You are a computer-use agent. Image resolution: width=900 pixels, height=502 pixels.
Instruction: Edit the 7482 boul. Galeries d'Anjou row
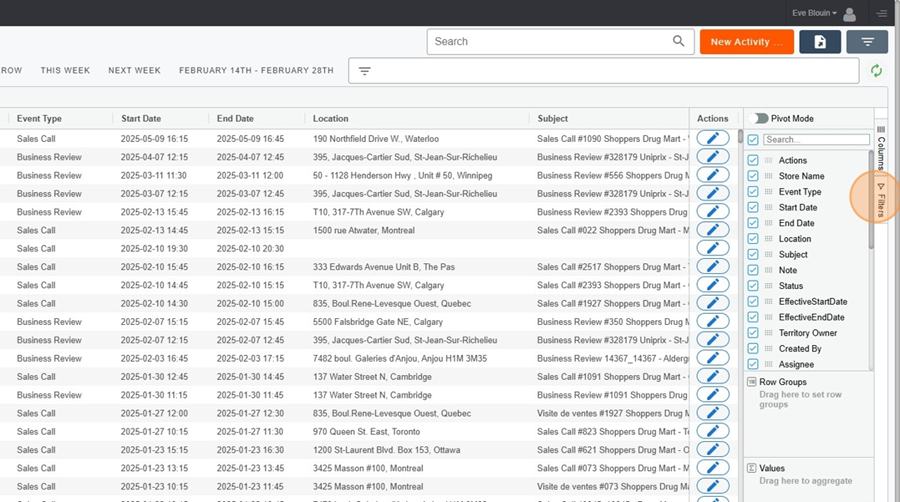click(713, 358)
